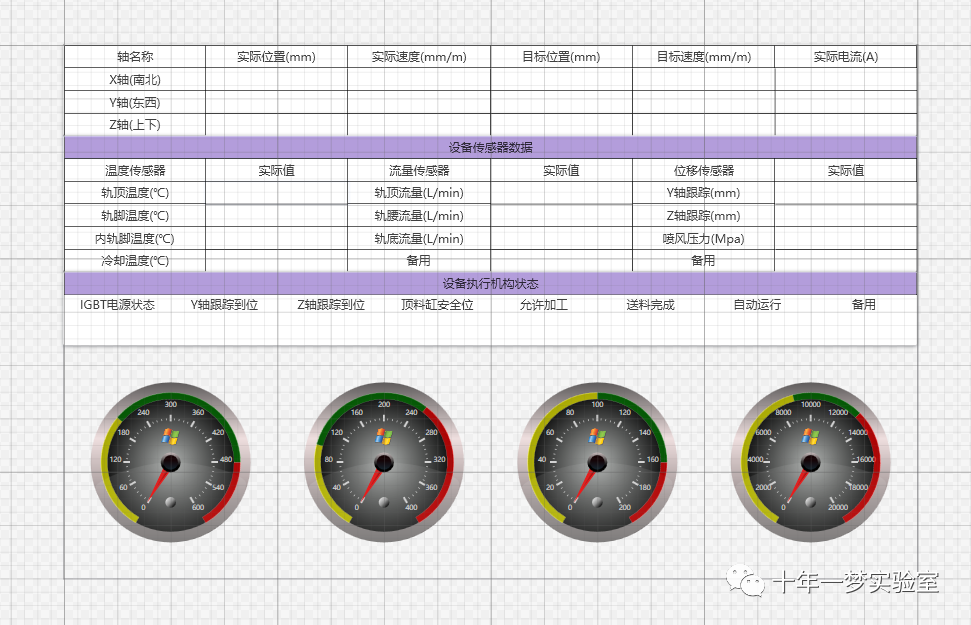Click the Y轴 实际速度 value cell
Image resolution: width=971 pixels, height=625 pixels.
(419, 103)
